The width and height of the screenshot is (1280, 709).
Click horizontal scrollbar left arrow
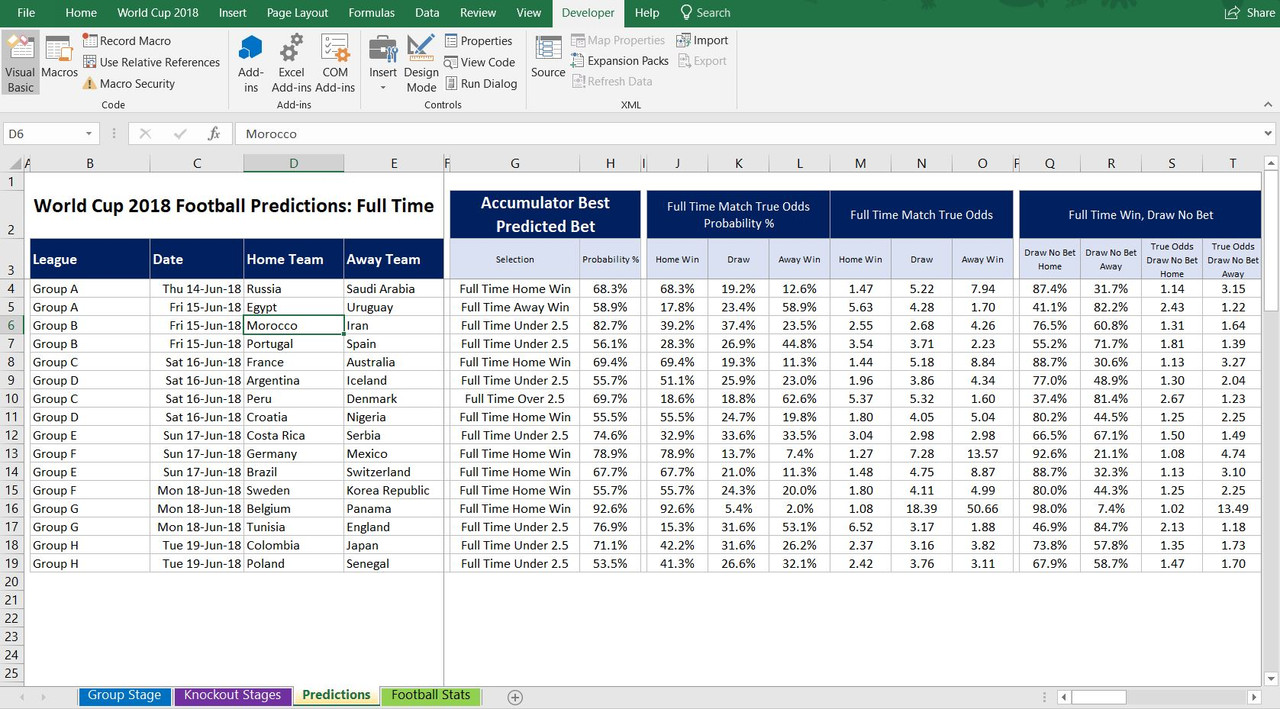click(1064, 697)
